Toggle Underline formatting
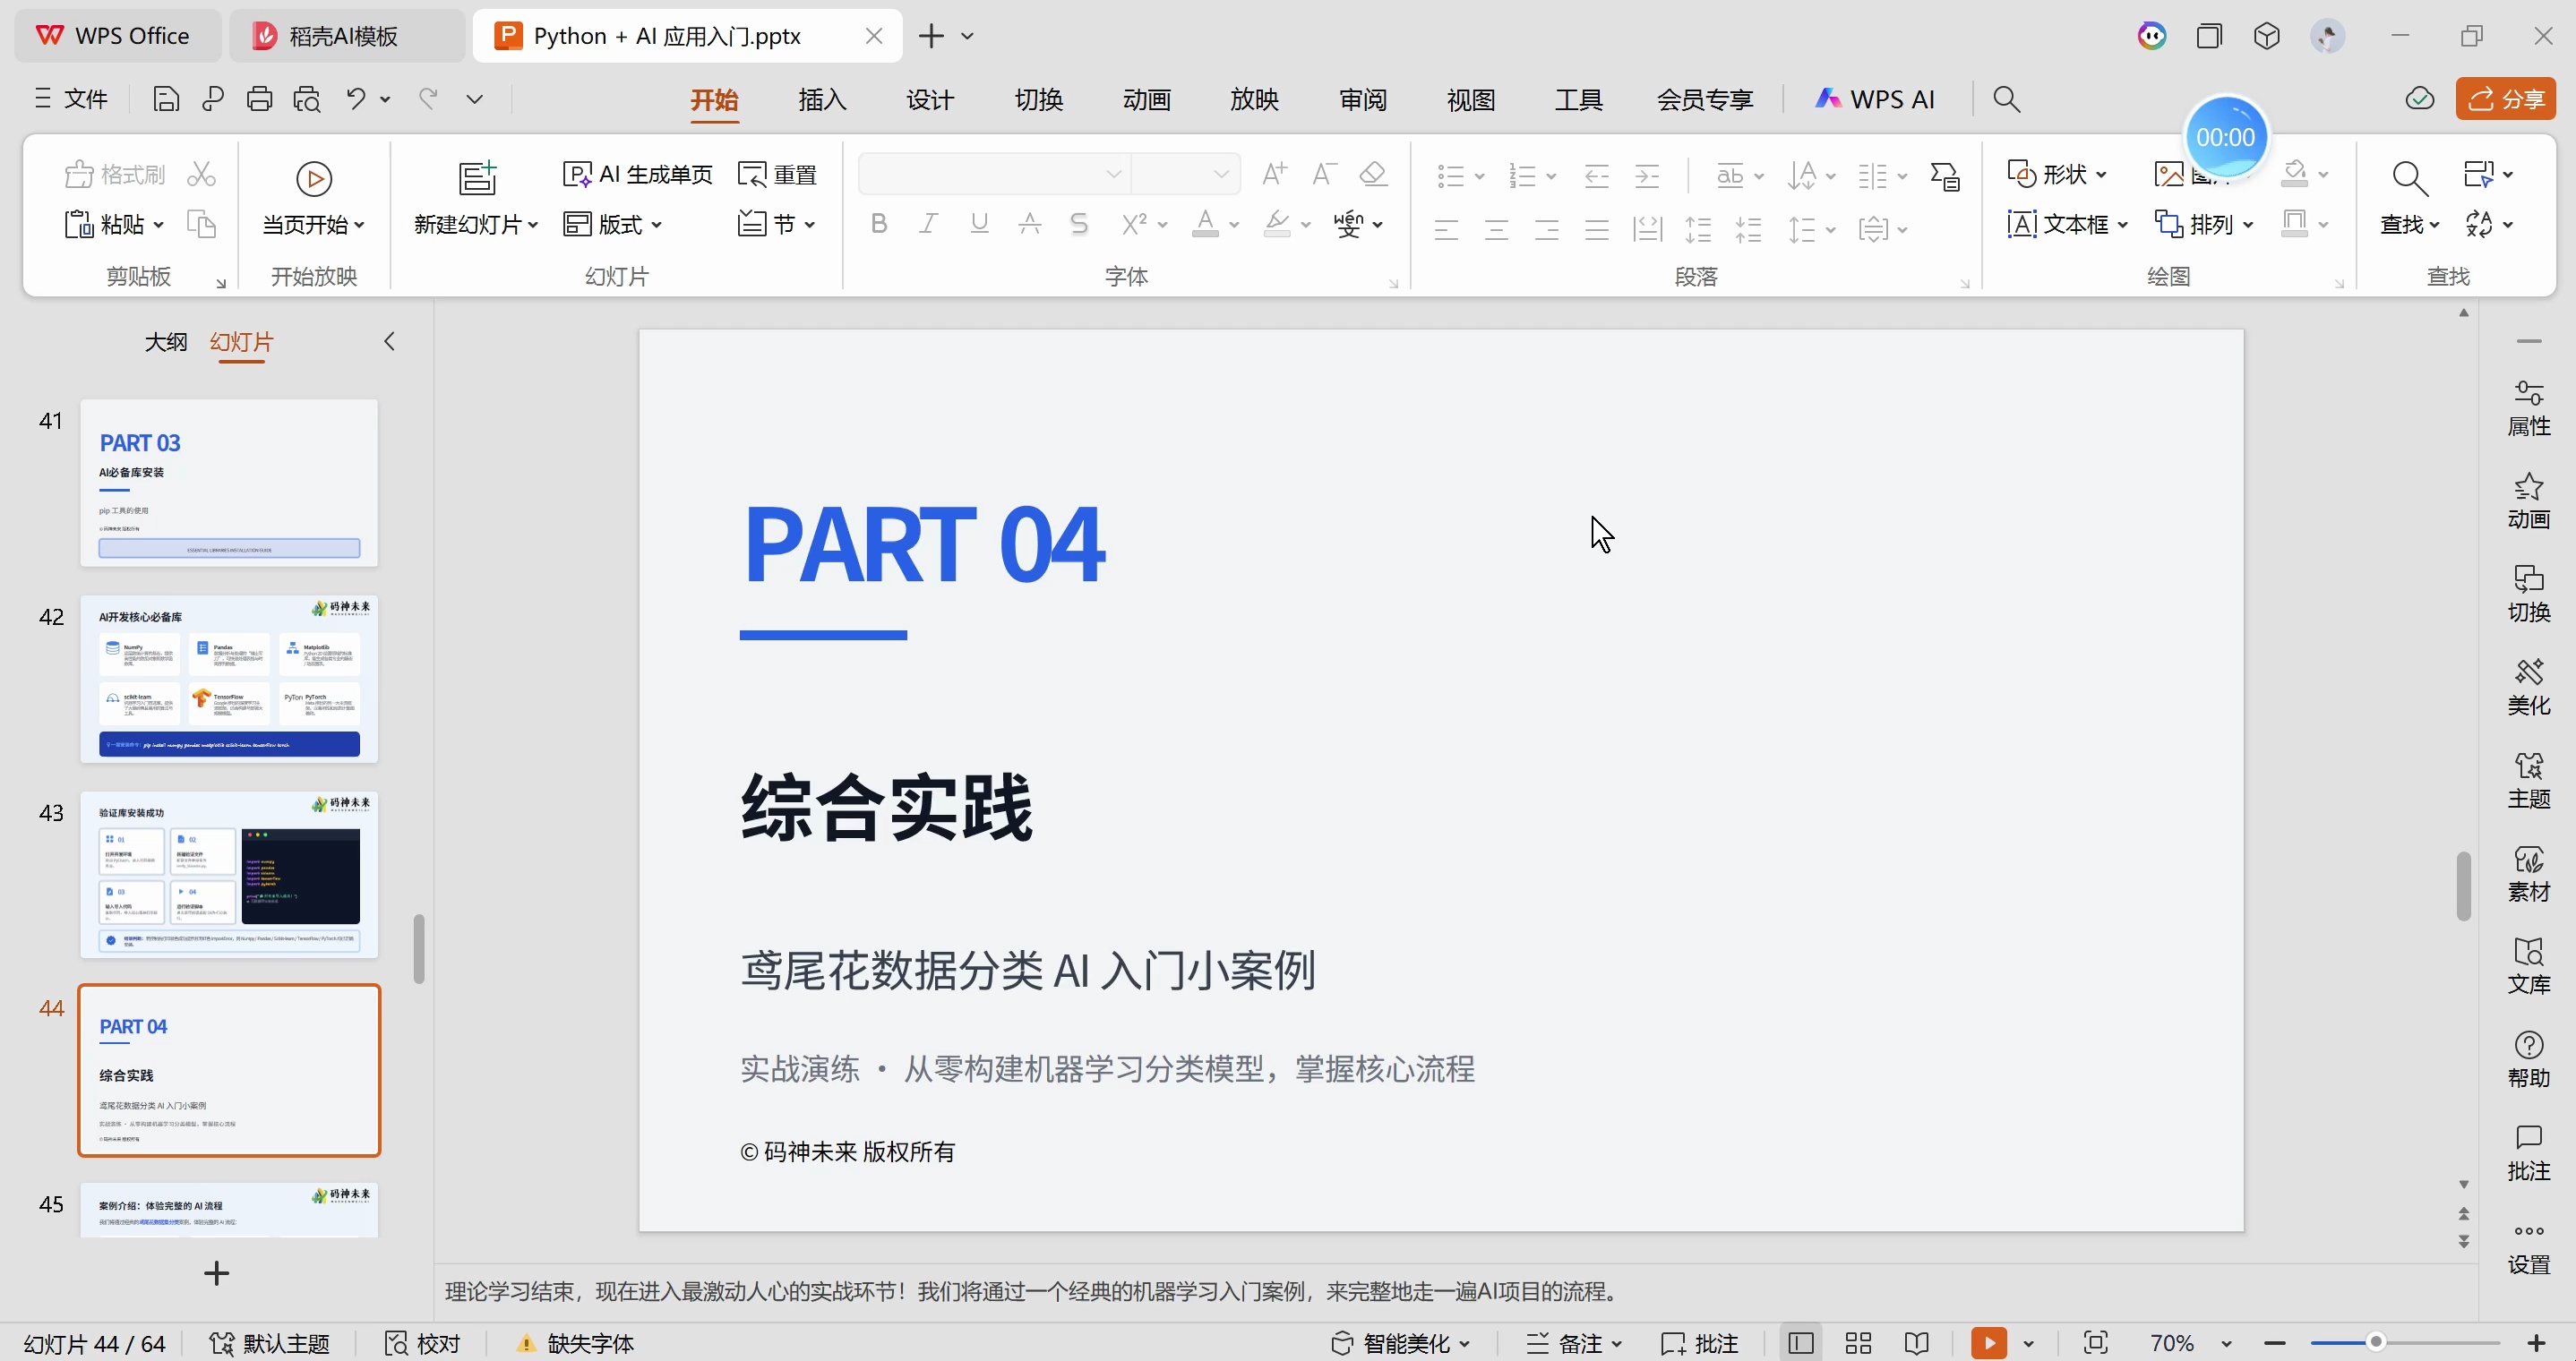 tap(979, 224)
